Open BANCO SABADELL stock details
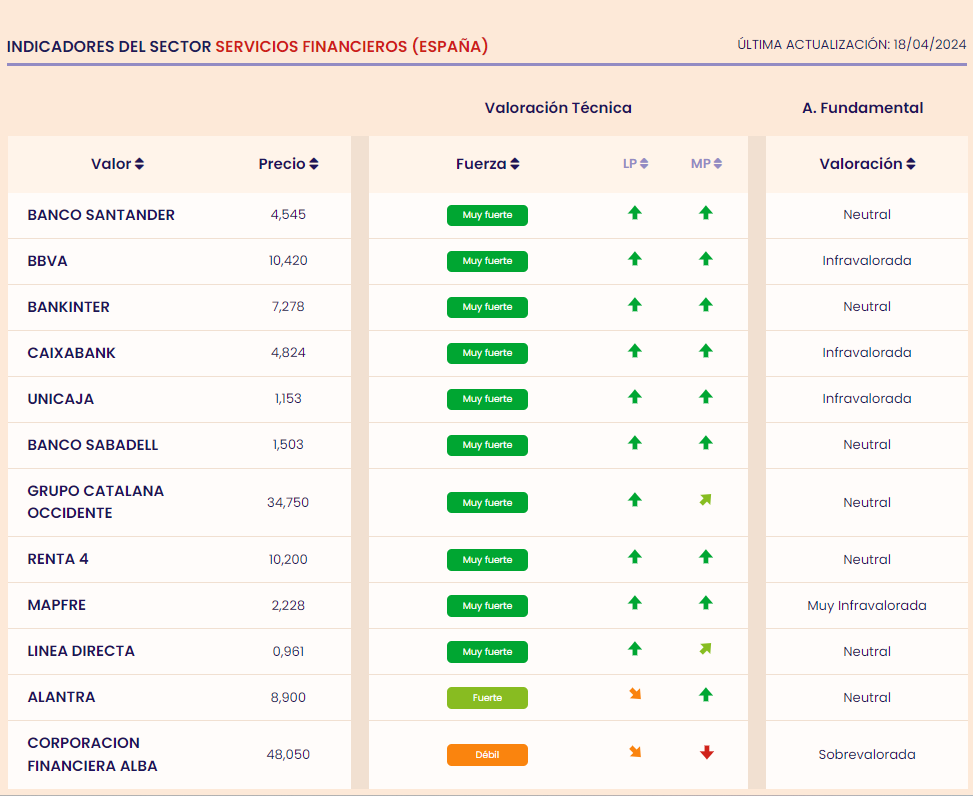 92,444
